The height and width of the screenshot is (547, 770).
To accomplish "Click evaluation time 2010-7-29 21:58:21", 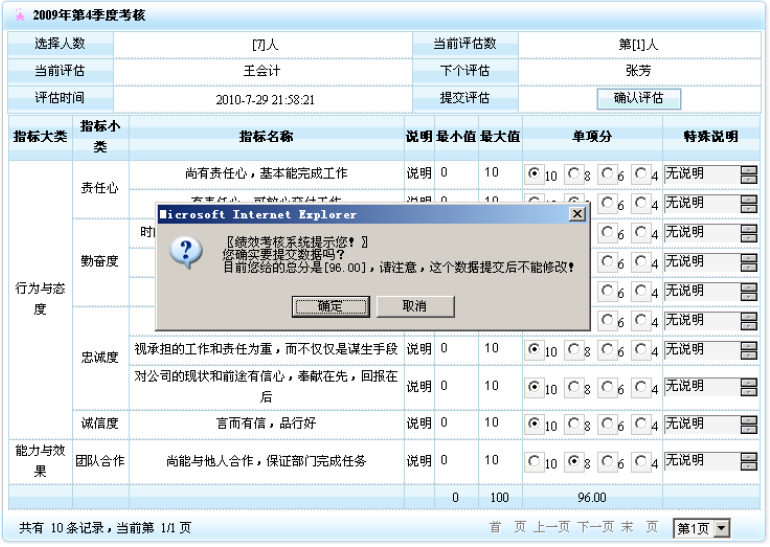I will [x=265, y=100].
